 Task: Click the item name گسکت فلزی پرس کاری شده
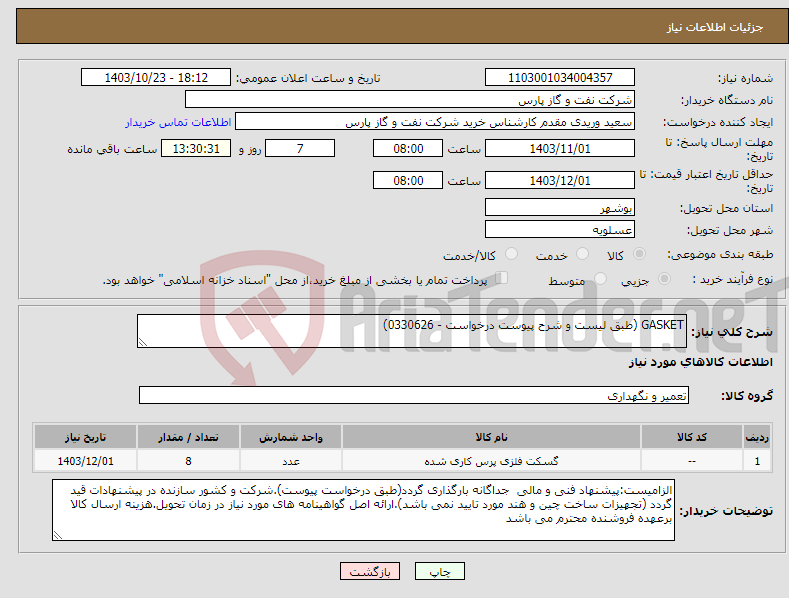[x=491, y=461]
